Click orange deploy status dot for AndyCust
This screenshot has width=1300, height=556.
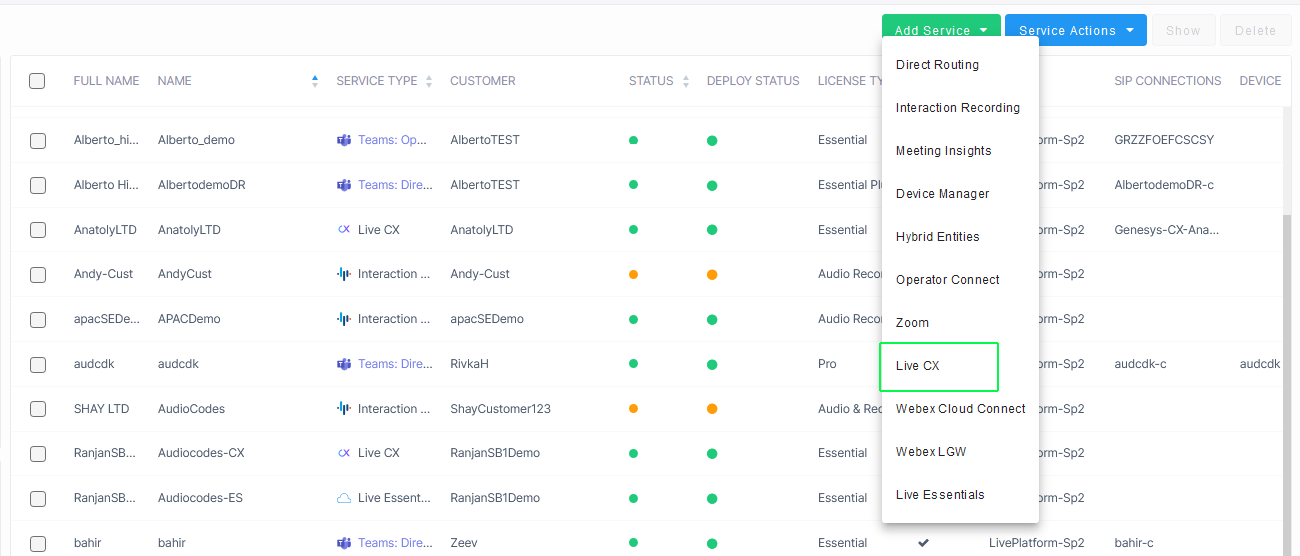(x=712, y=274)
